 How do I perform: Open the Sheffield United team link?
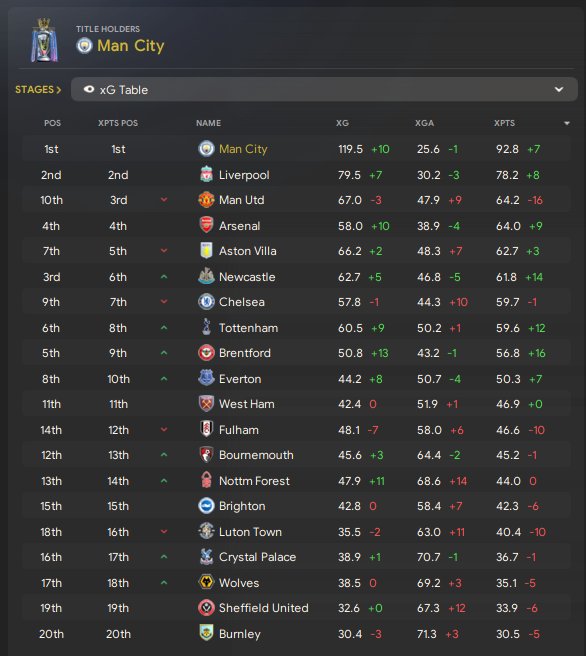pyautogui.click(x=264, y=607)
